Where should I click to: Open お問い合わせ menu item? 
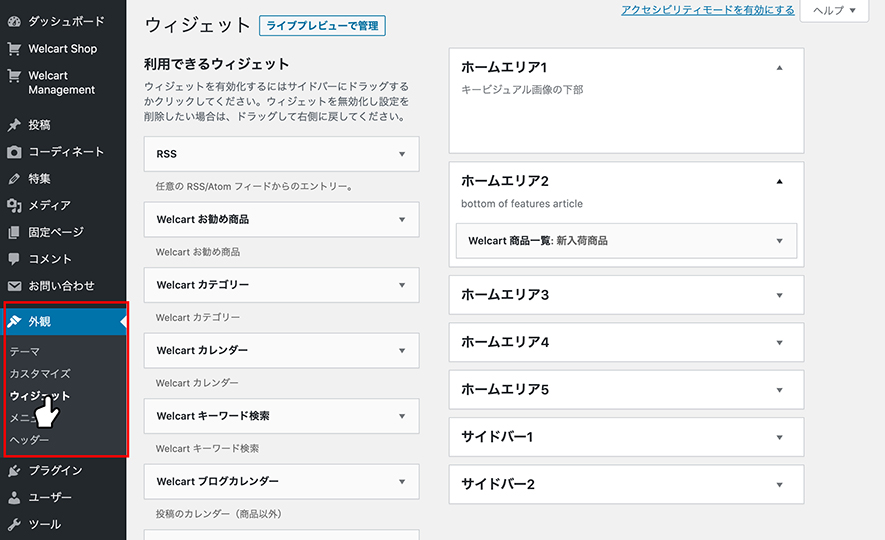[x=63, y=286]
